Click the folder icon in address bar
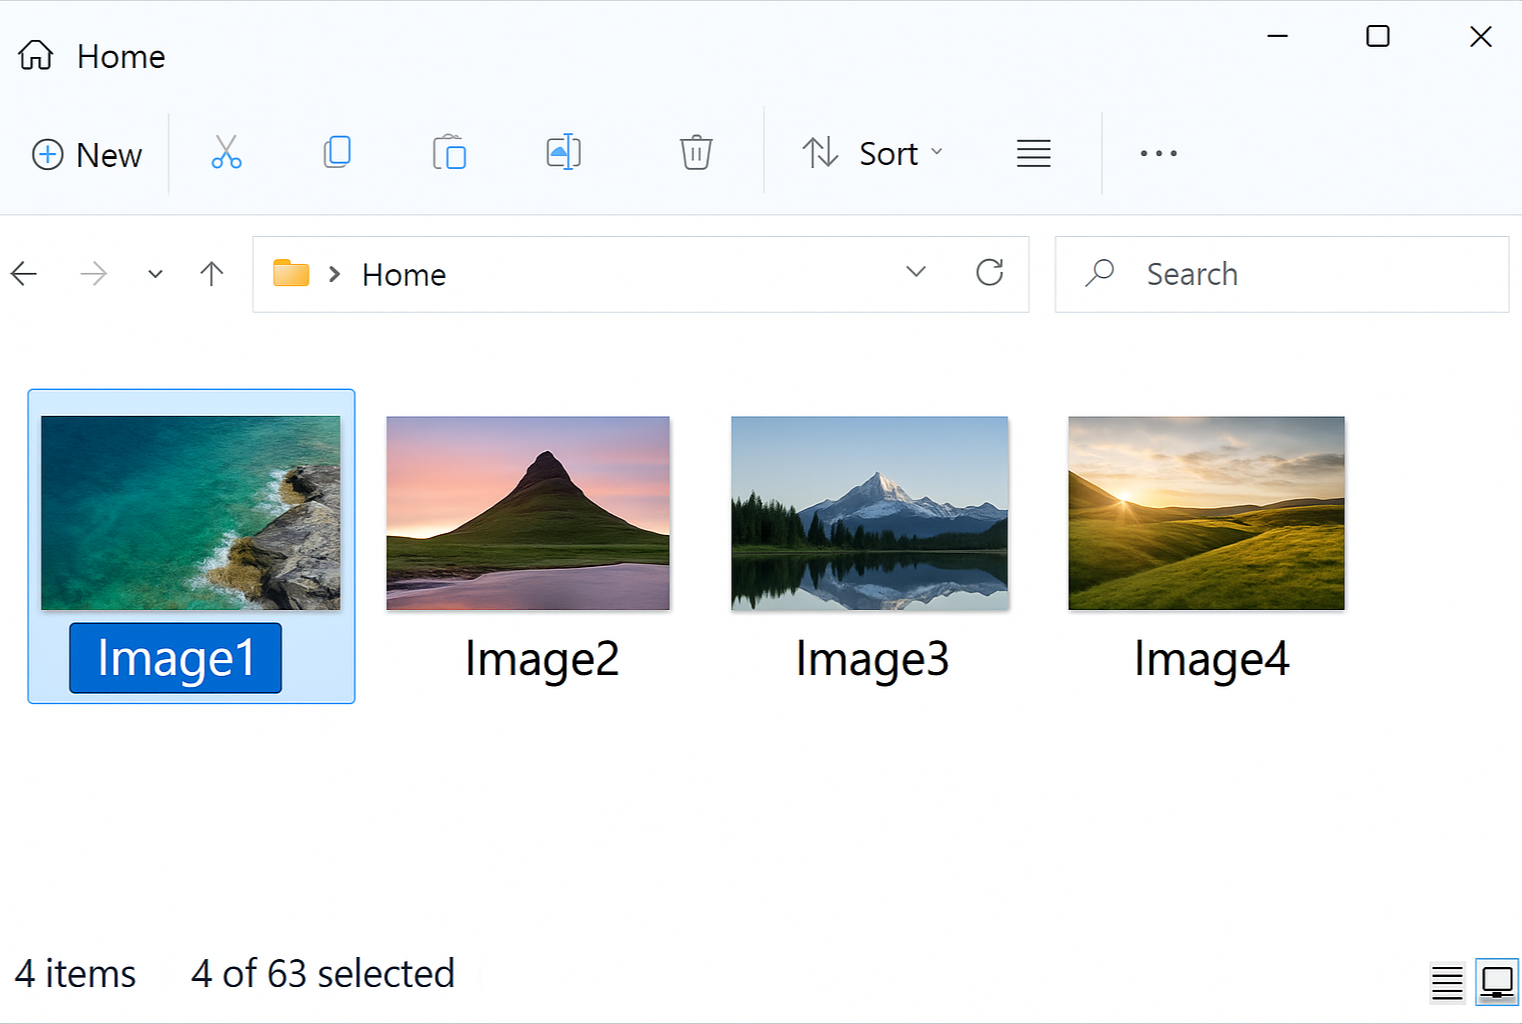 point(291,273)
